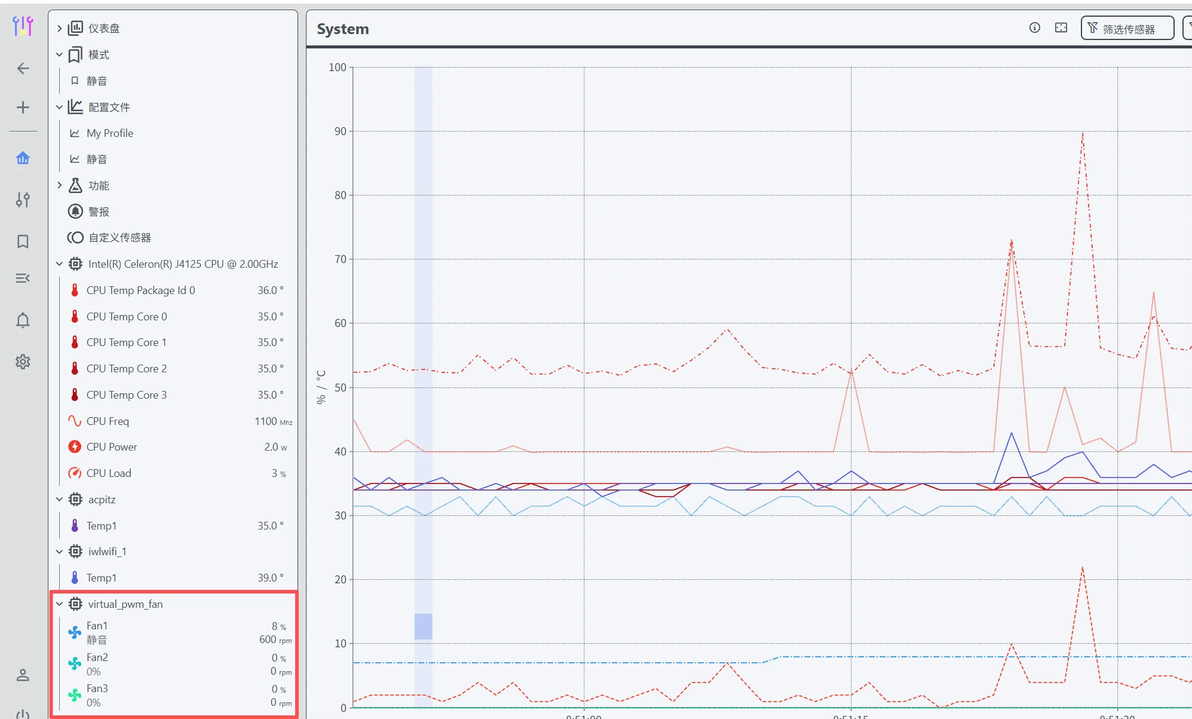
Task: Open the 警报 alerts item
Action: 99,211
